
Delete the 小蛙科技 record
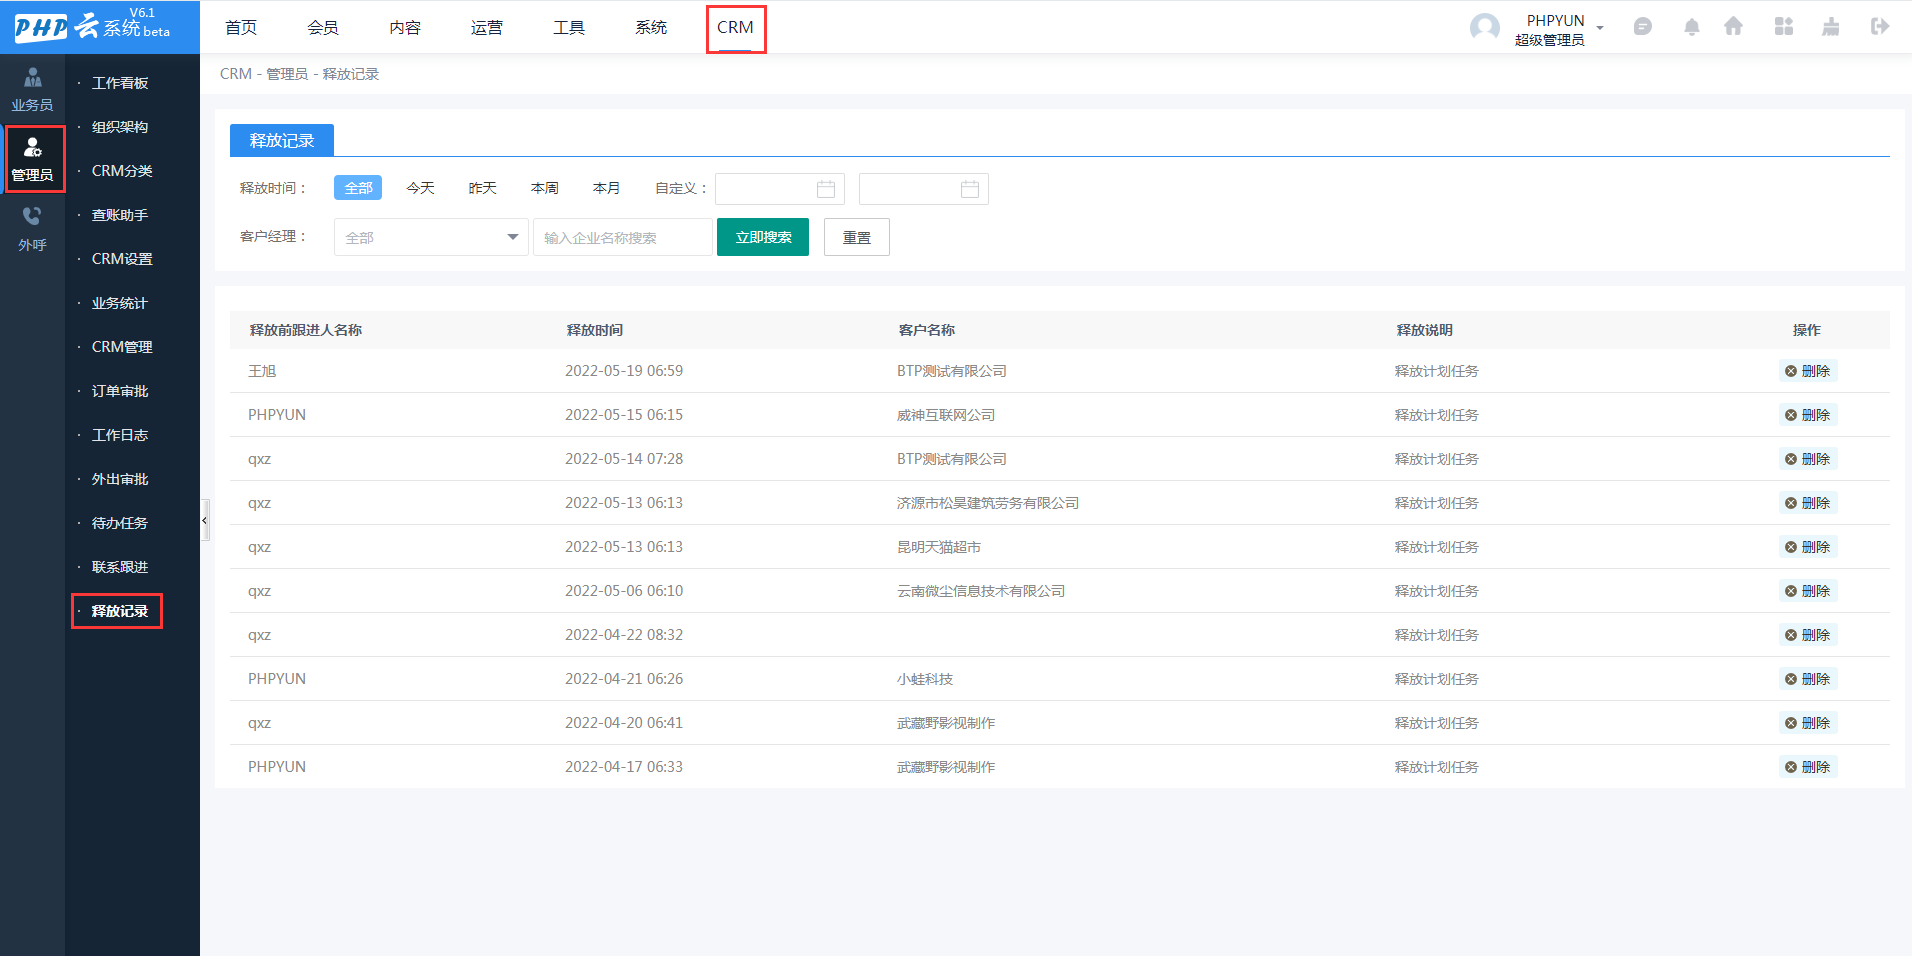pyautogui.click(x=1808, y=679)
